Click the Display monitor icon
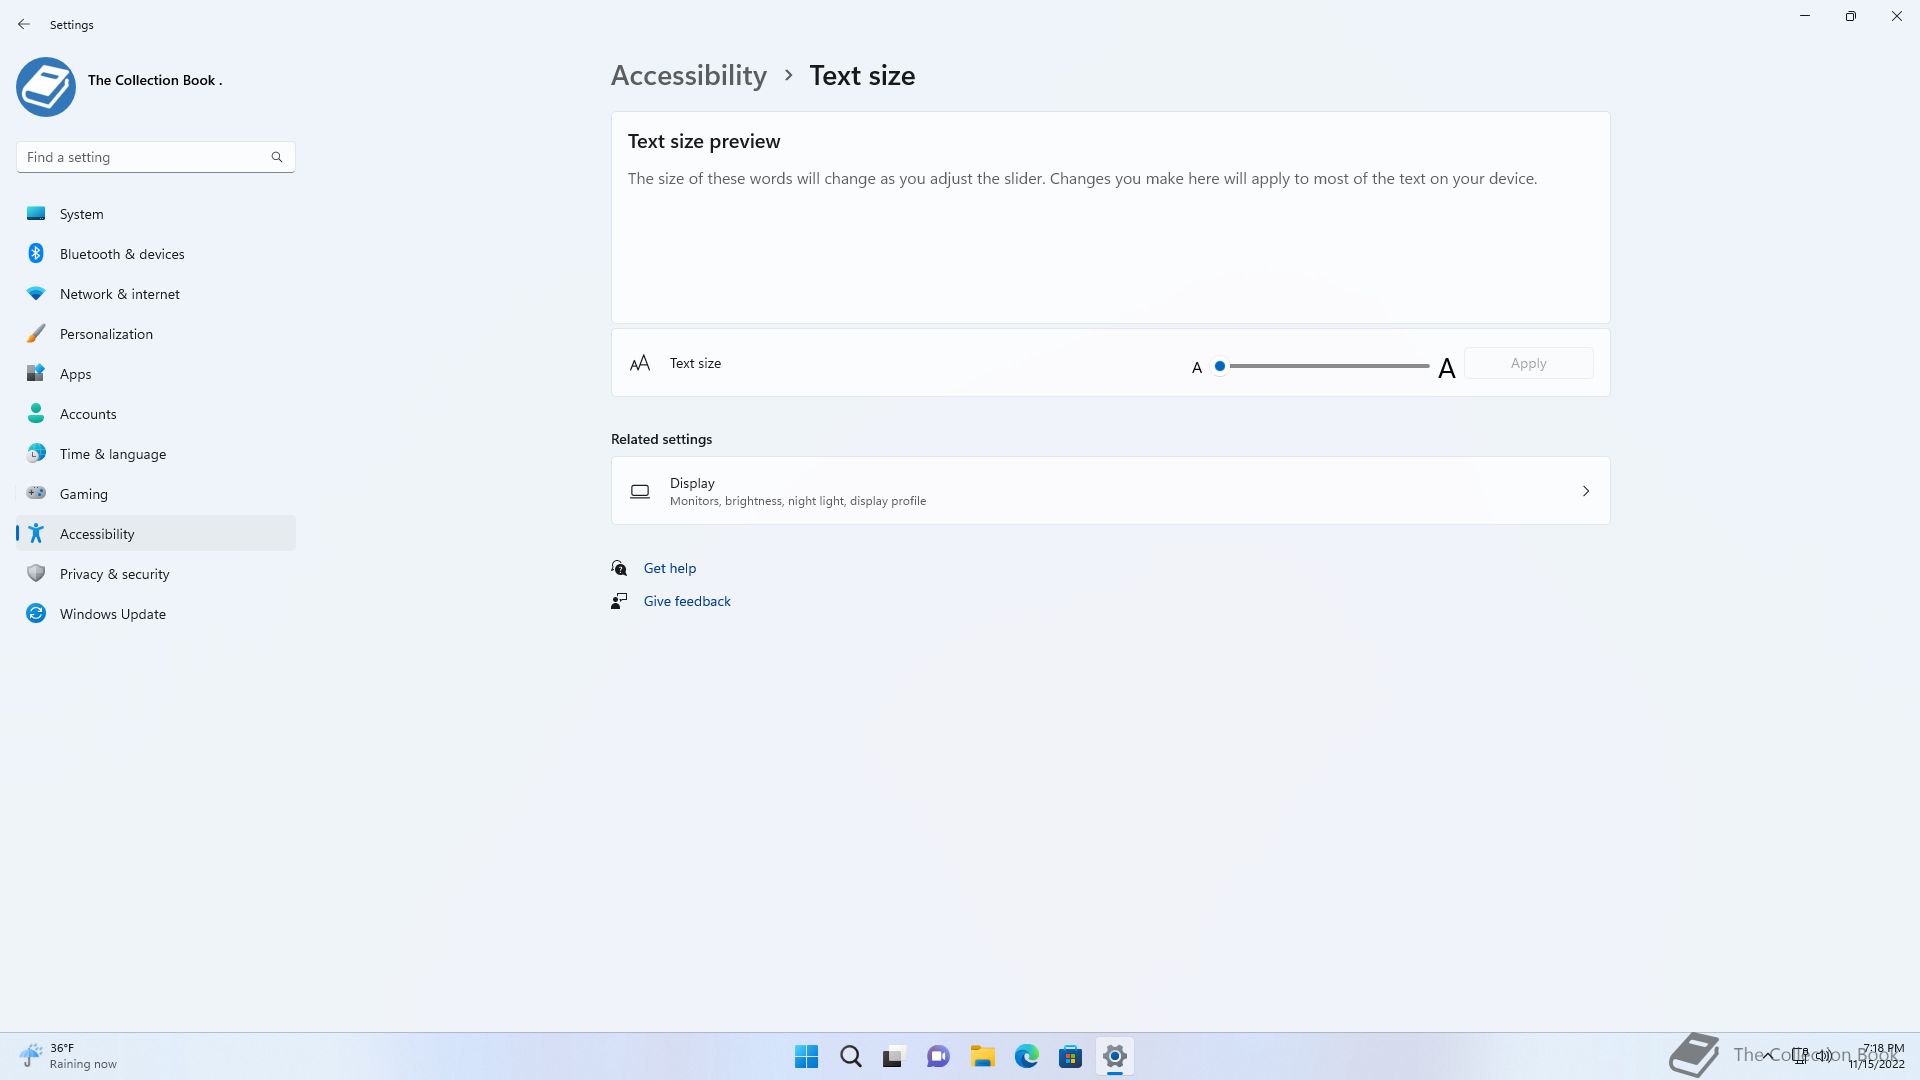The height and width of the screenshot is (1080, 1920). coord(640,491)
